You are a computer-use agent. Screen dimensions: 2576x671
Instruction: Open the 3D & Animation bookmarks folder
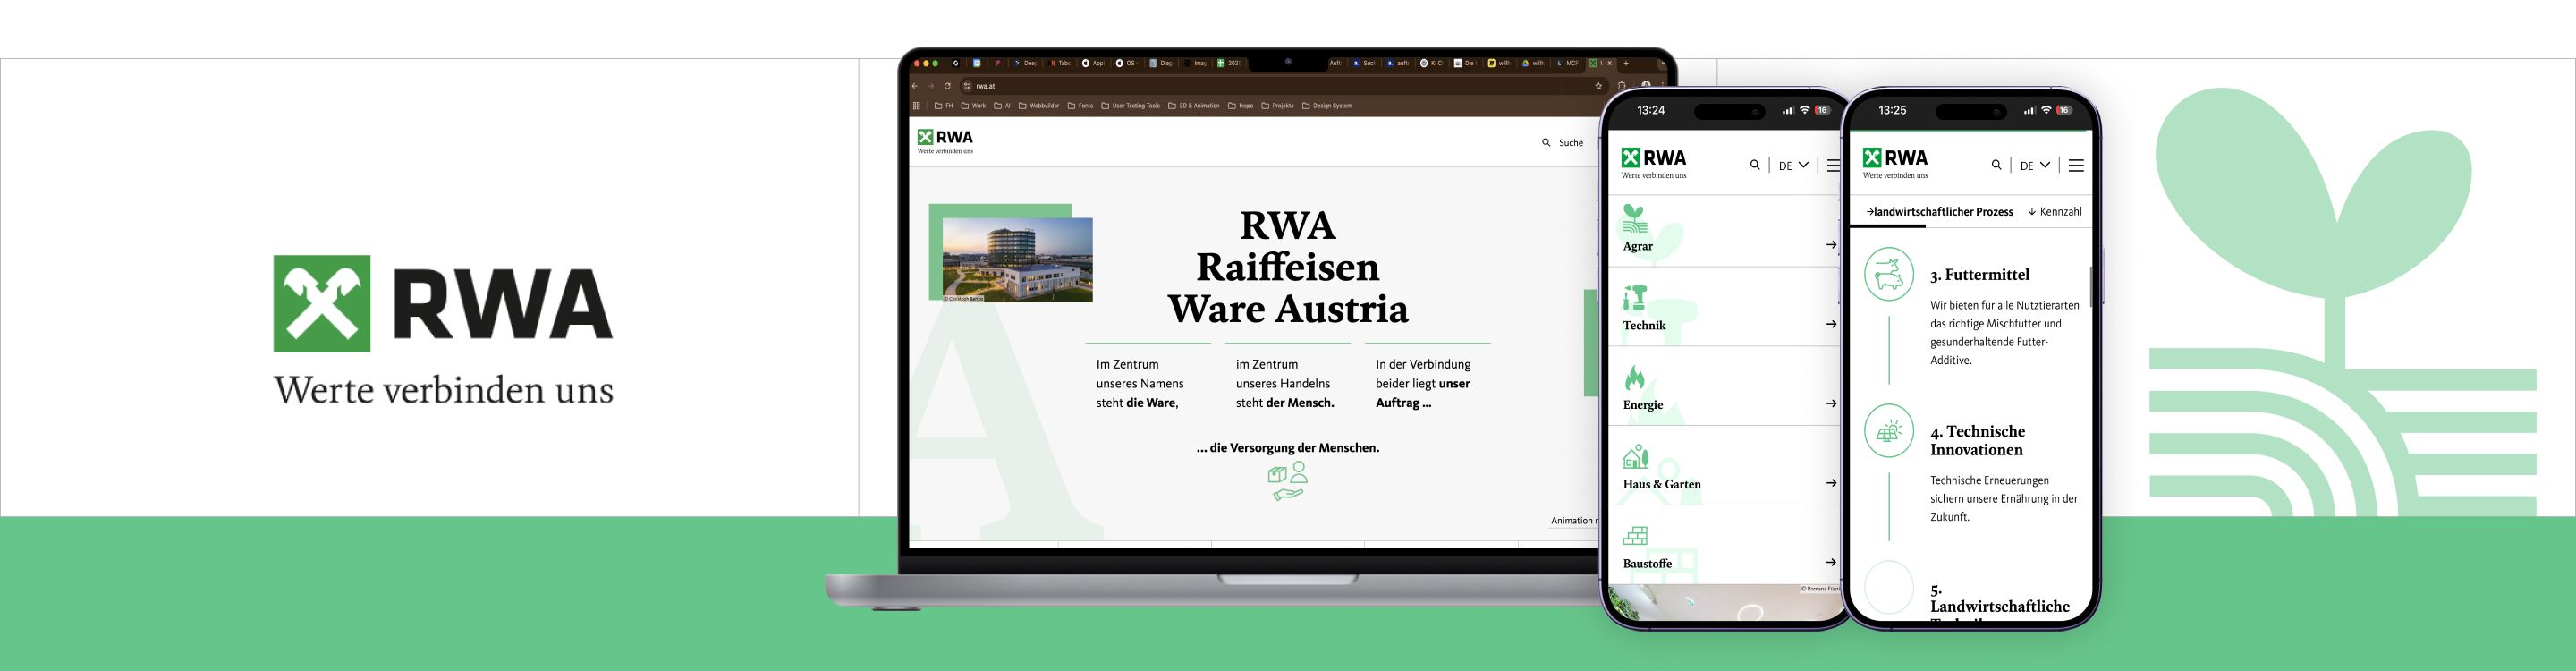pos(1194,106)
